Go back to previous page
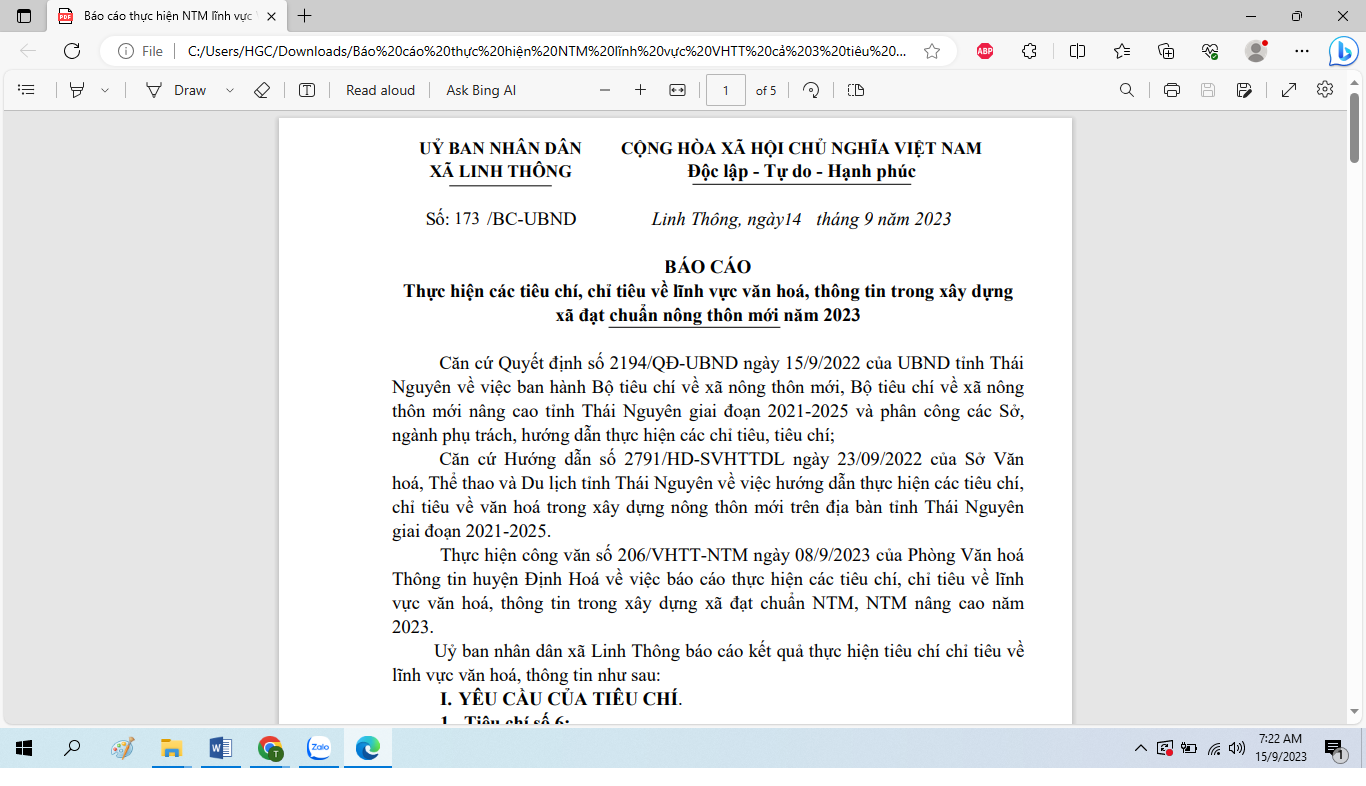The width and height of the screenshot is (1366, 786). 28,51
